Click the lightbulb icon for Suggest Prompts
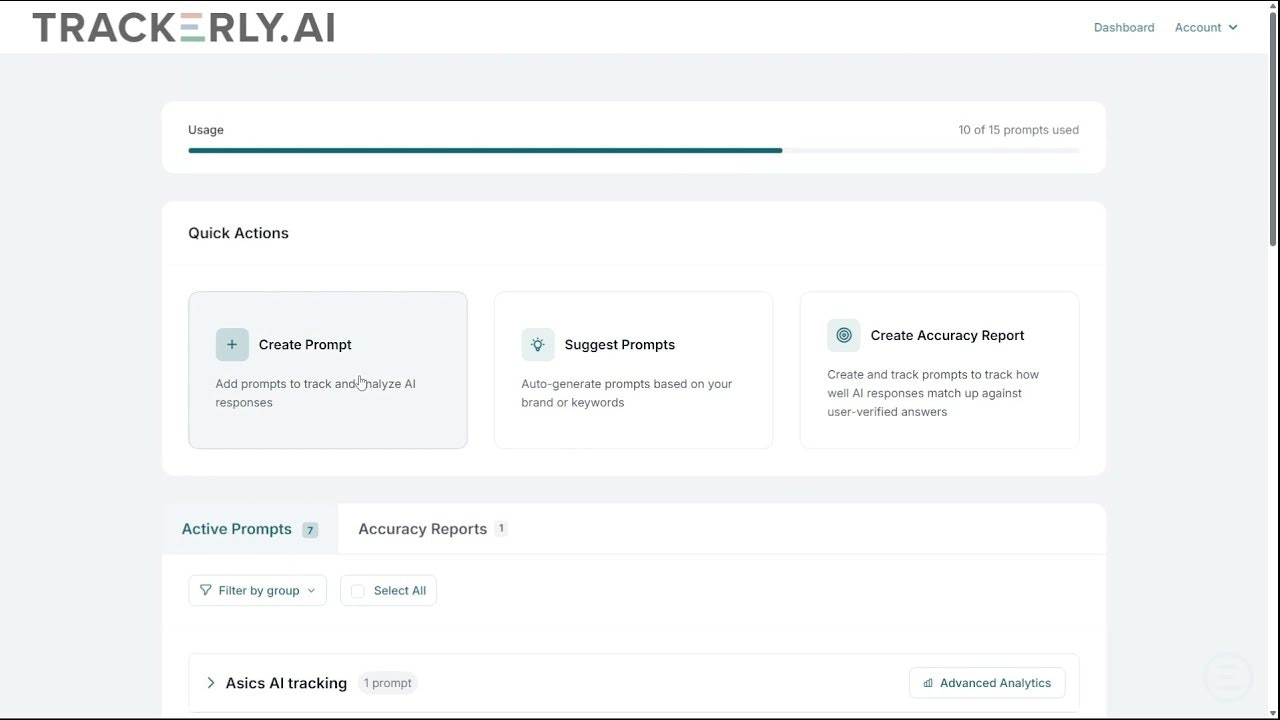The width and height of the screenshot is (1280, 720). click(538, 344)
